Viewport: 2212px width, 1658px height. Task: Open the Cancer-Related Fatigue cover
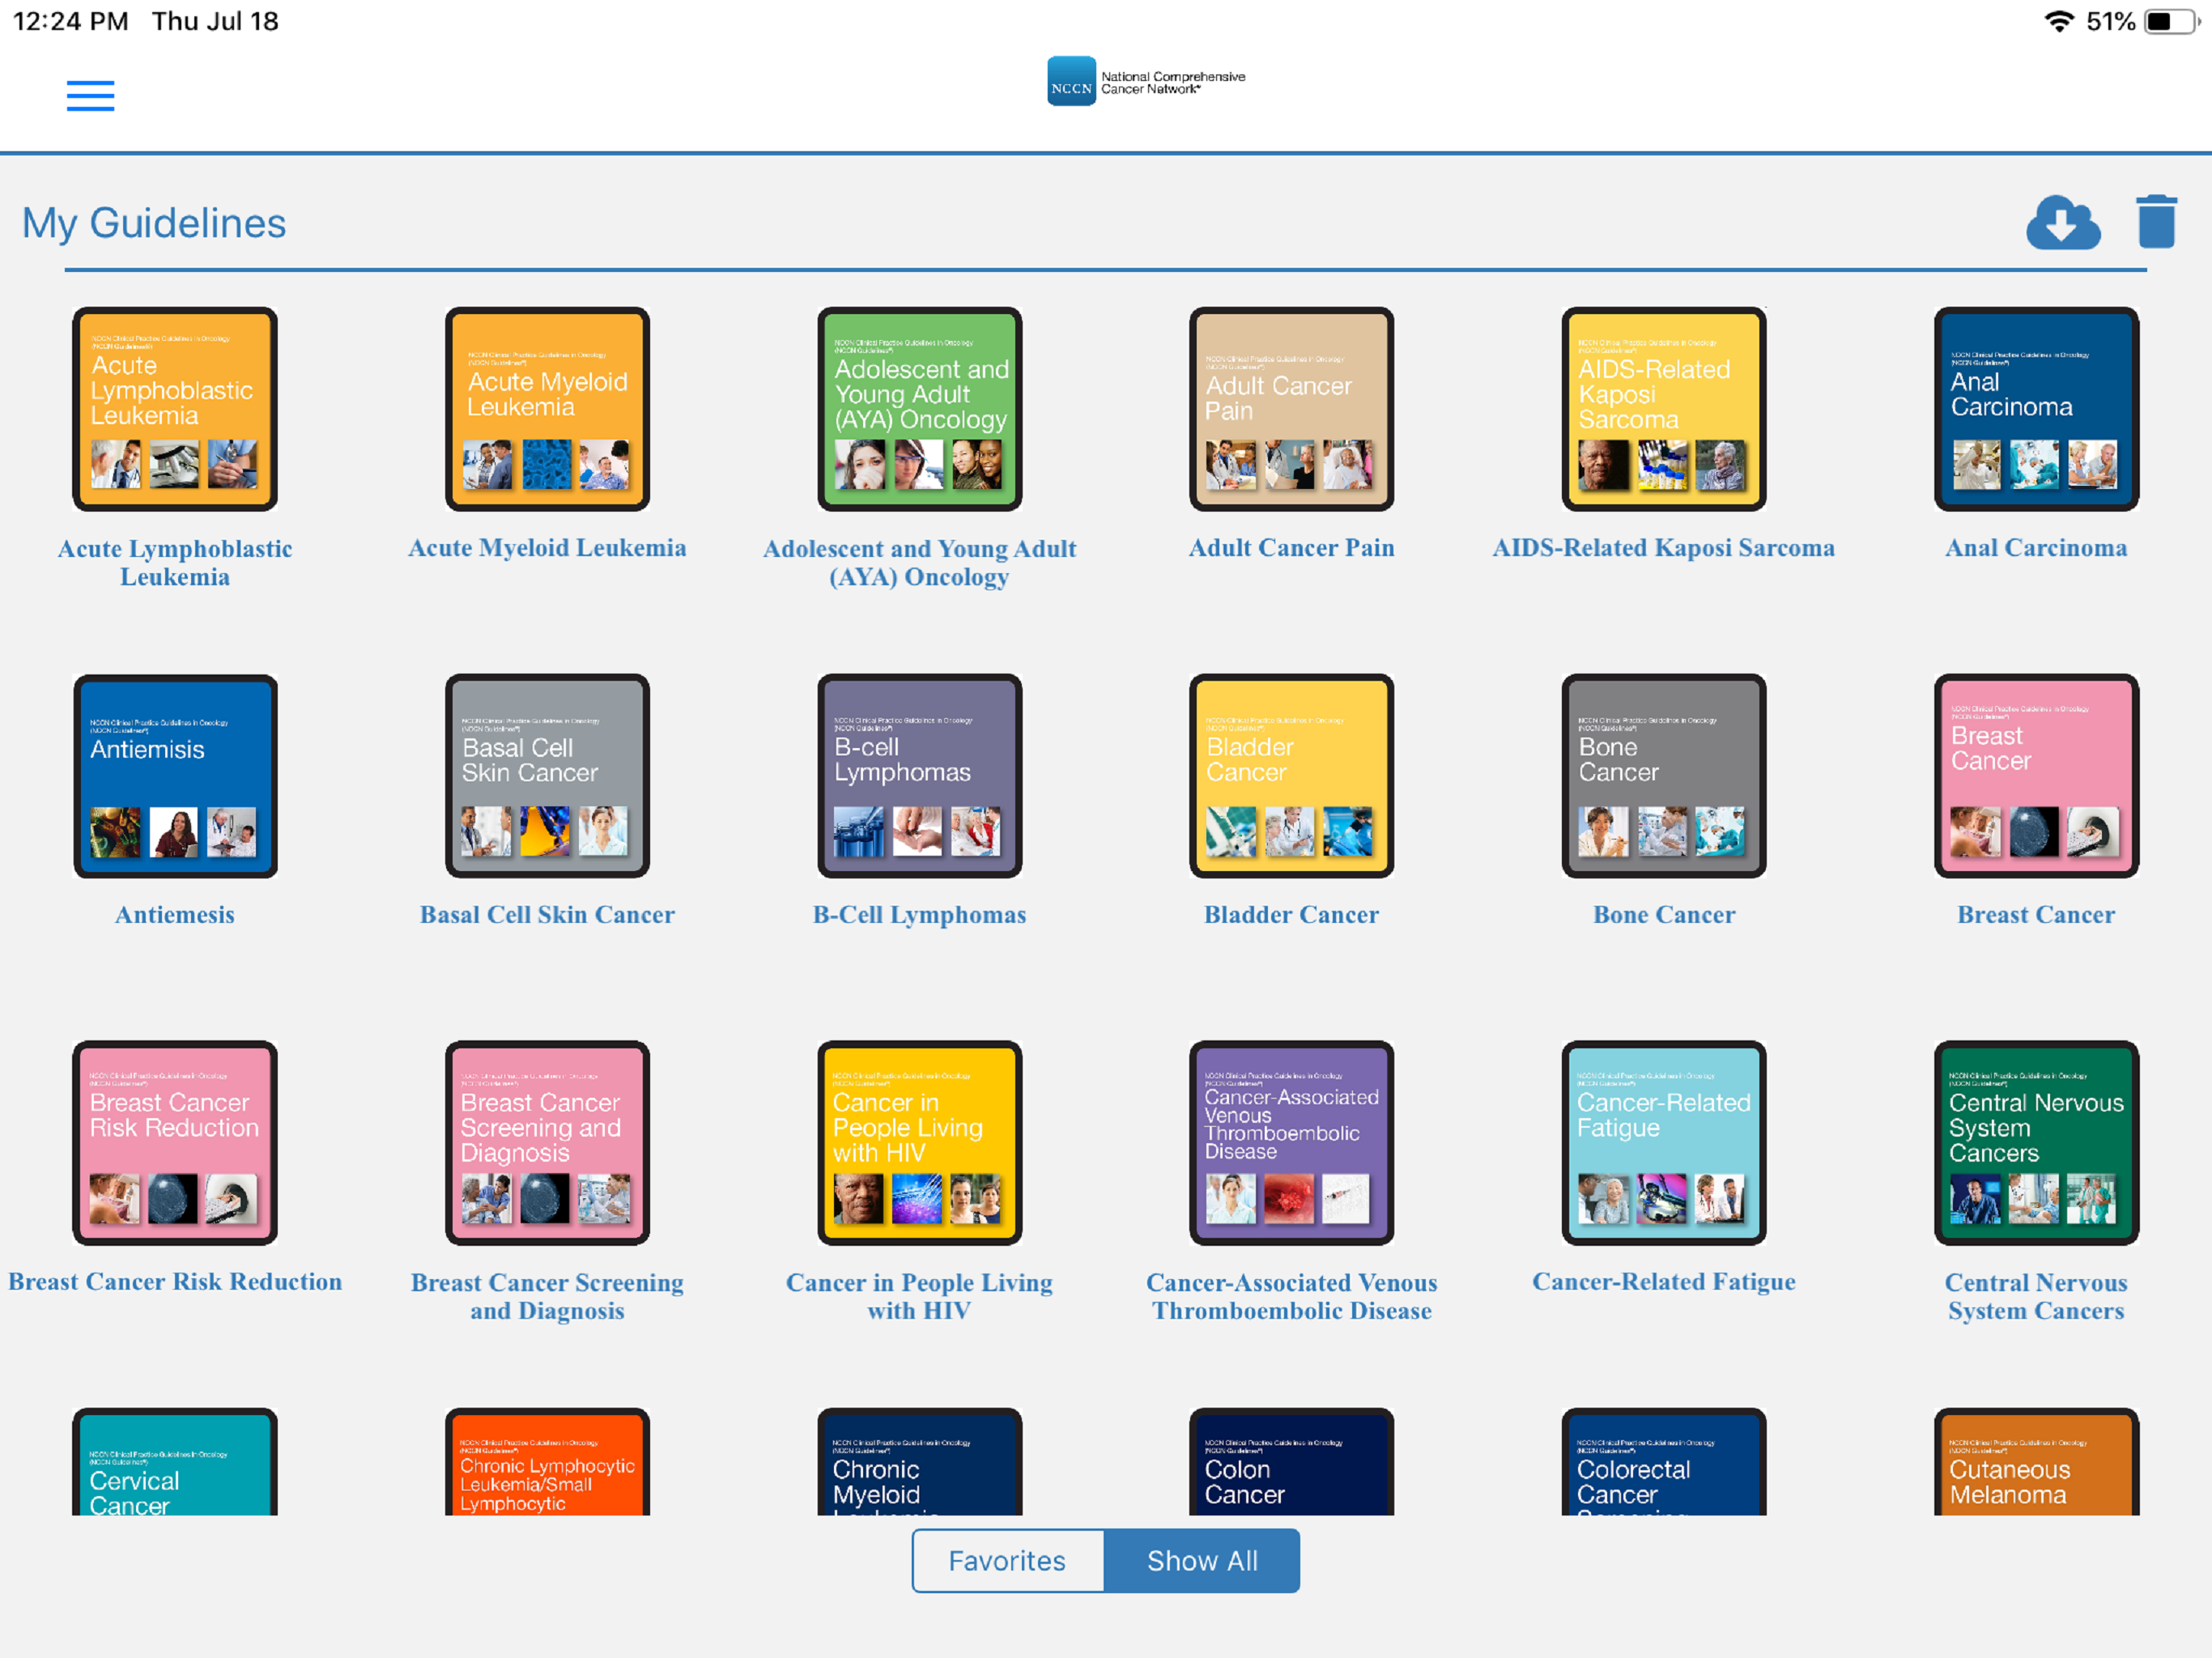tap(1663, 1143)
